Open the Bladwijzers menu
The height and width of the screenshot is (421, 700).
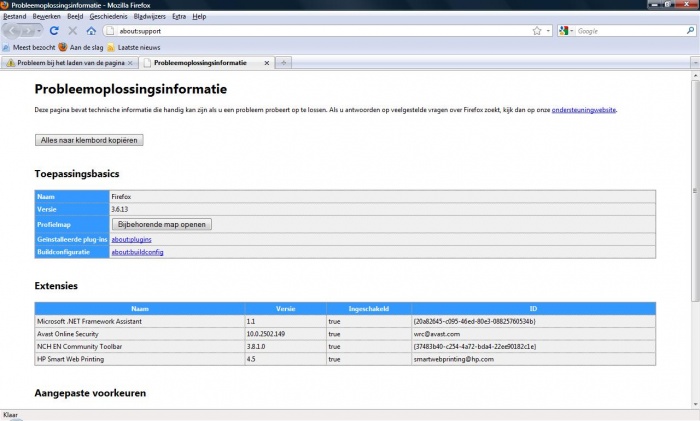point(150,17)
